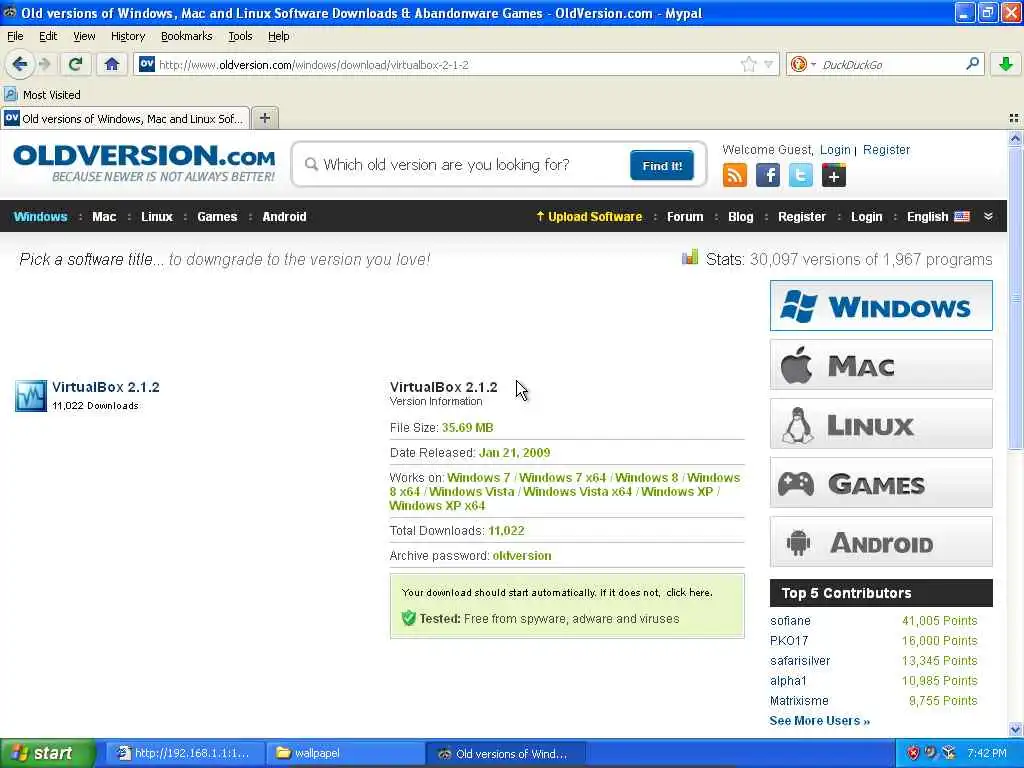Screen dimensions: 1024x768
Task: Open the Edit menu
Action: (48, 36)
